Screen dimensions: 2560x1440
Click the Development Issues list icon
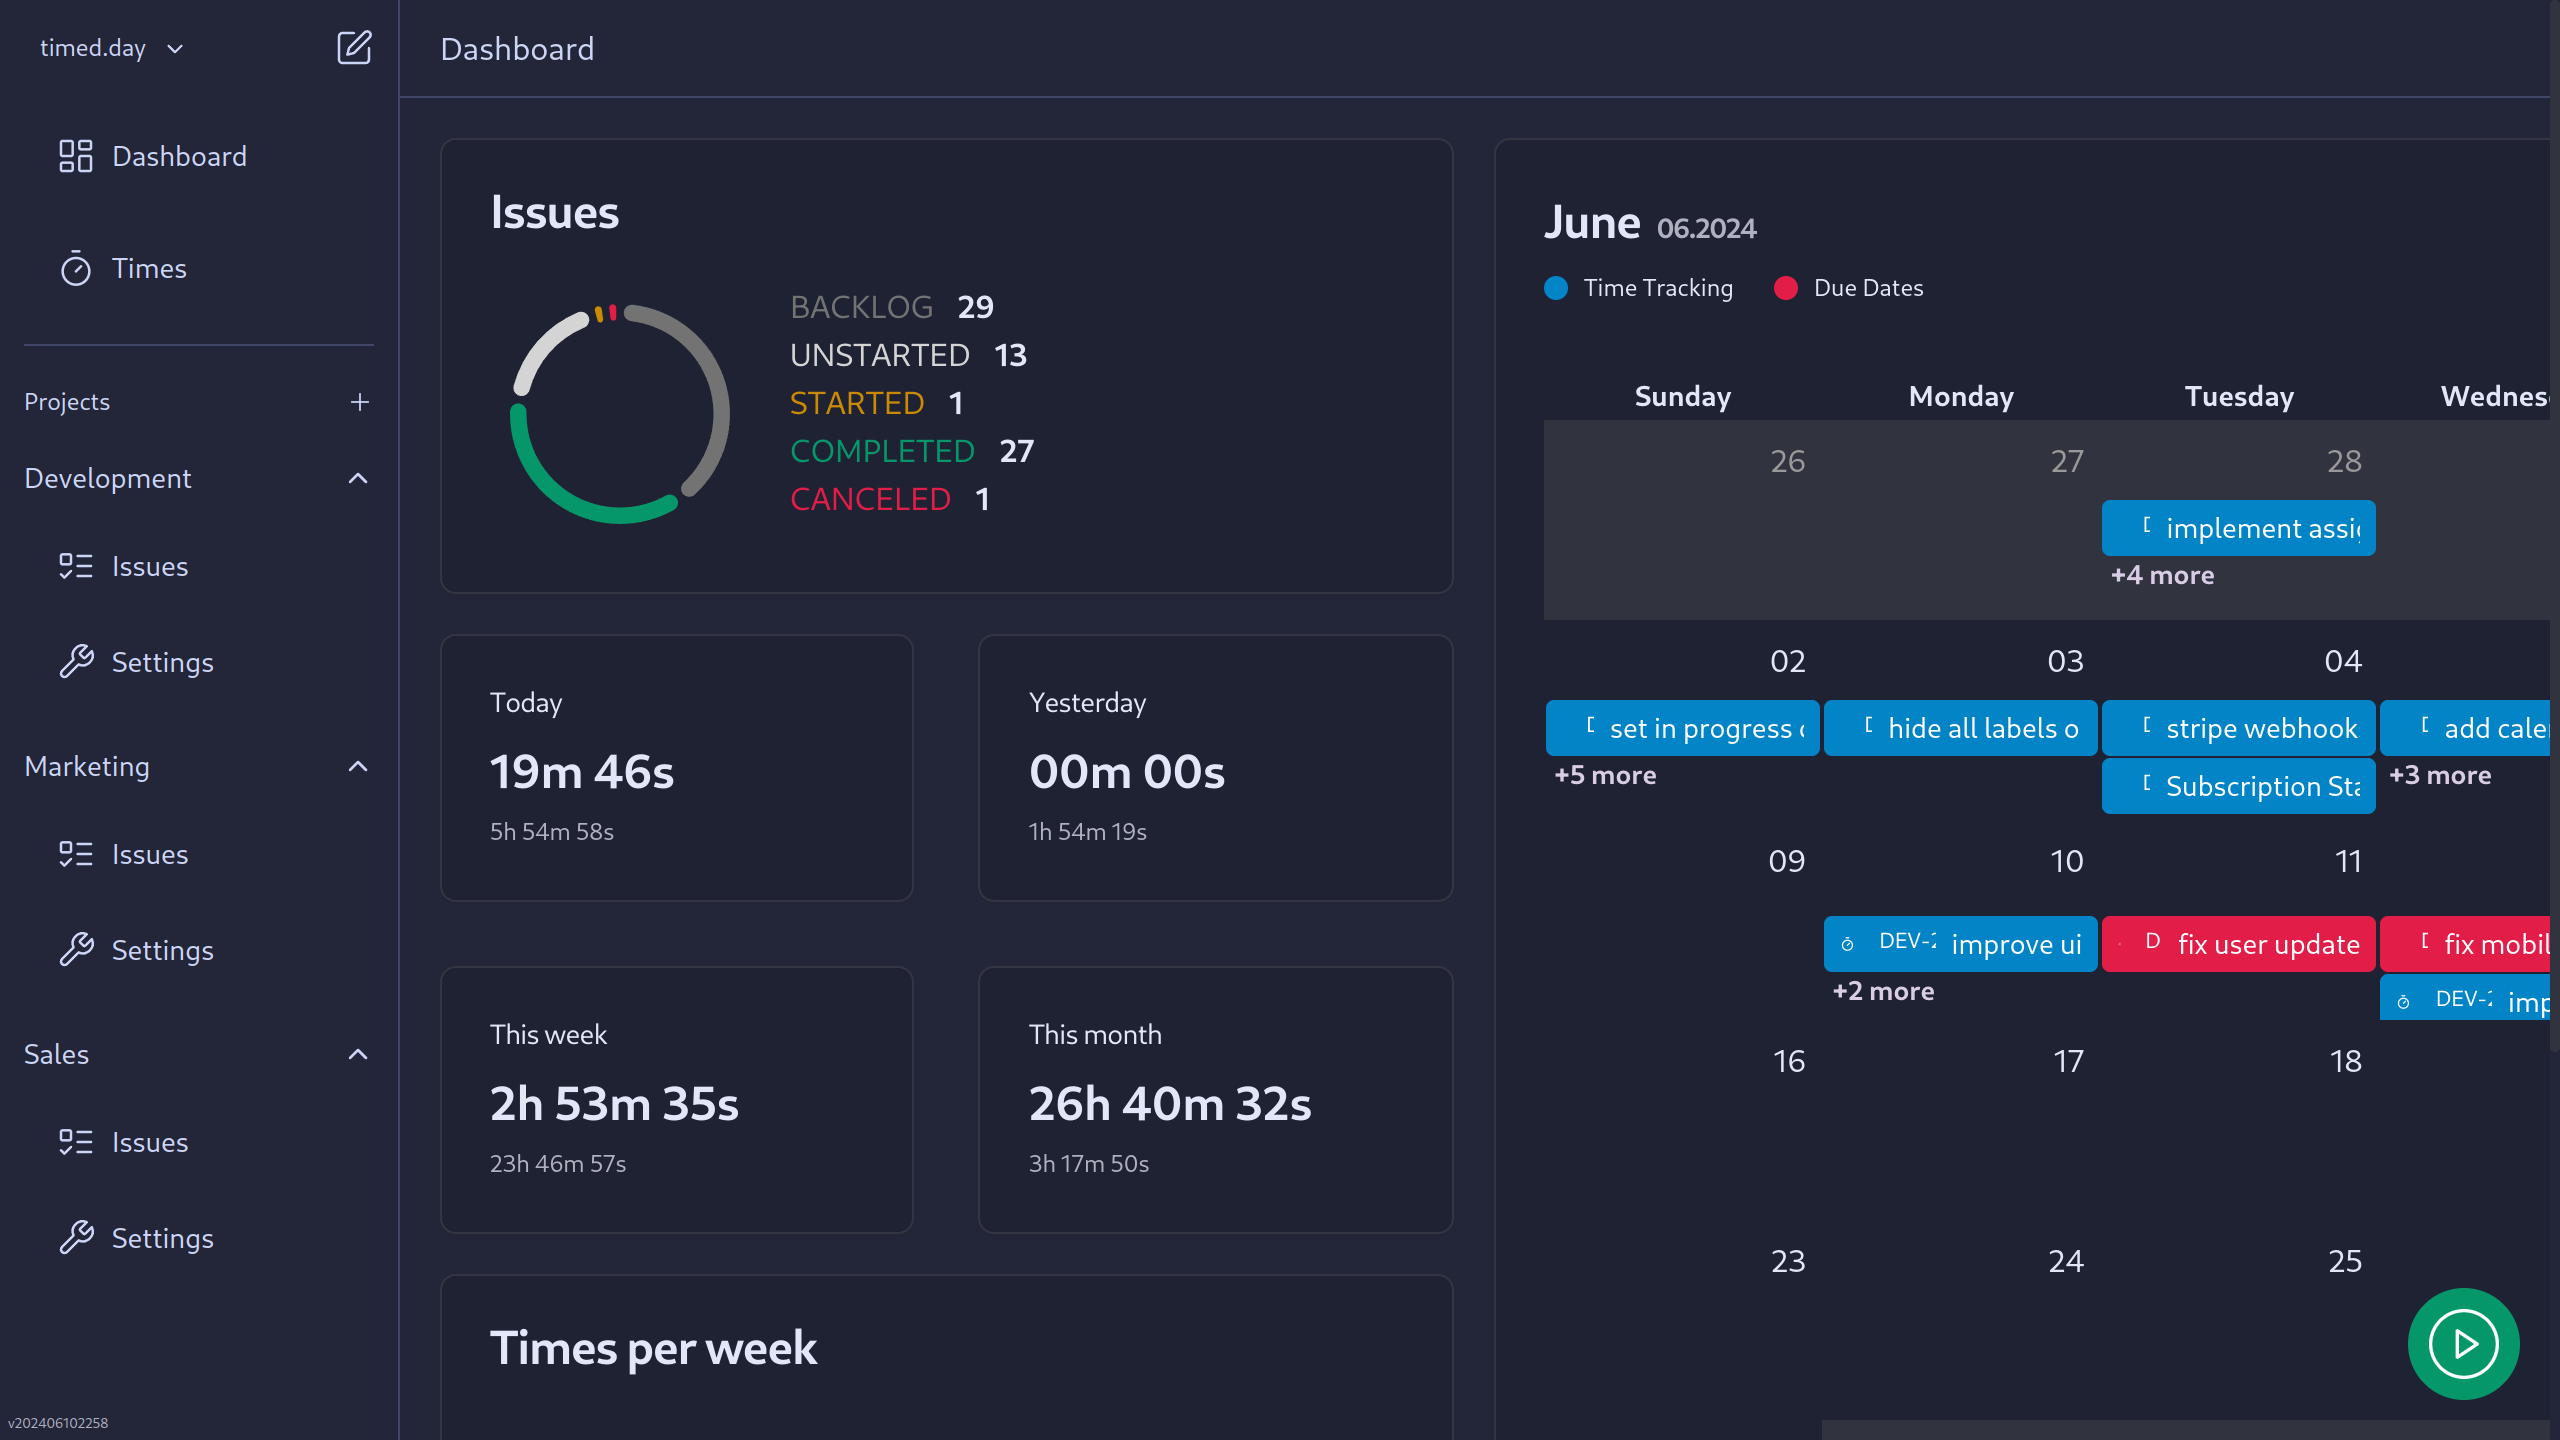[76, 566]
